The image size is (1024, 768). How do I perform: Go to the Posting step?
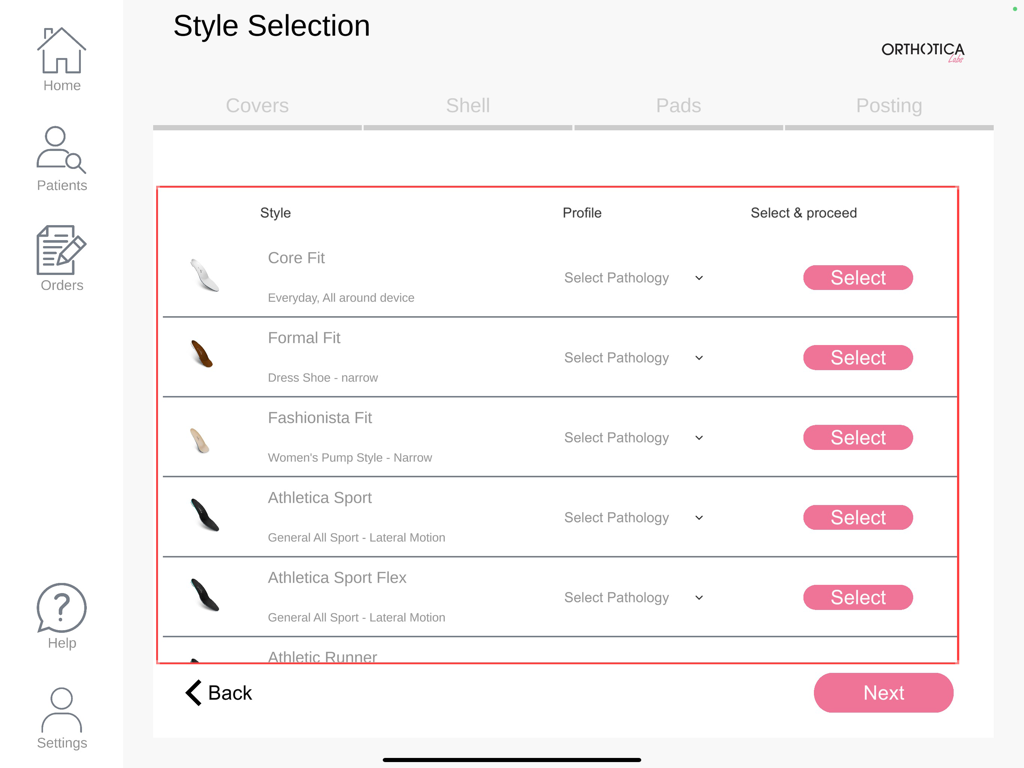tap(889, 105)
